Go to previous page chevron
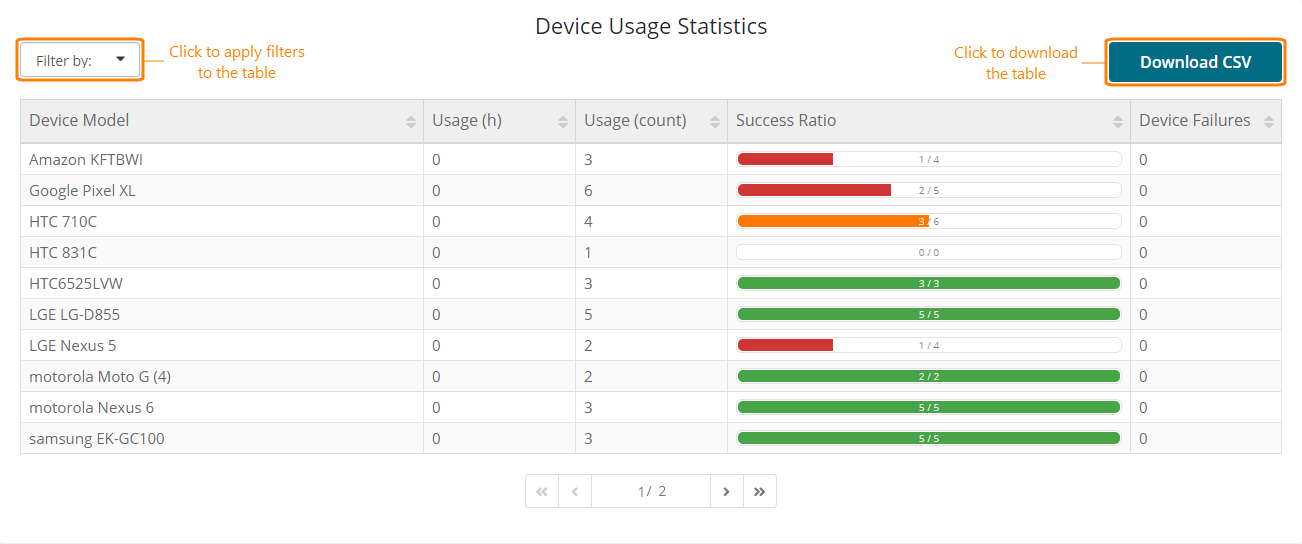This screenshot has height=544, width=1302. click(575, 491)
